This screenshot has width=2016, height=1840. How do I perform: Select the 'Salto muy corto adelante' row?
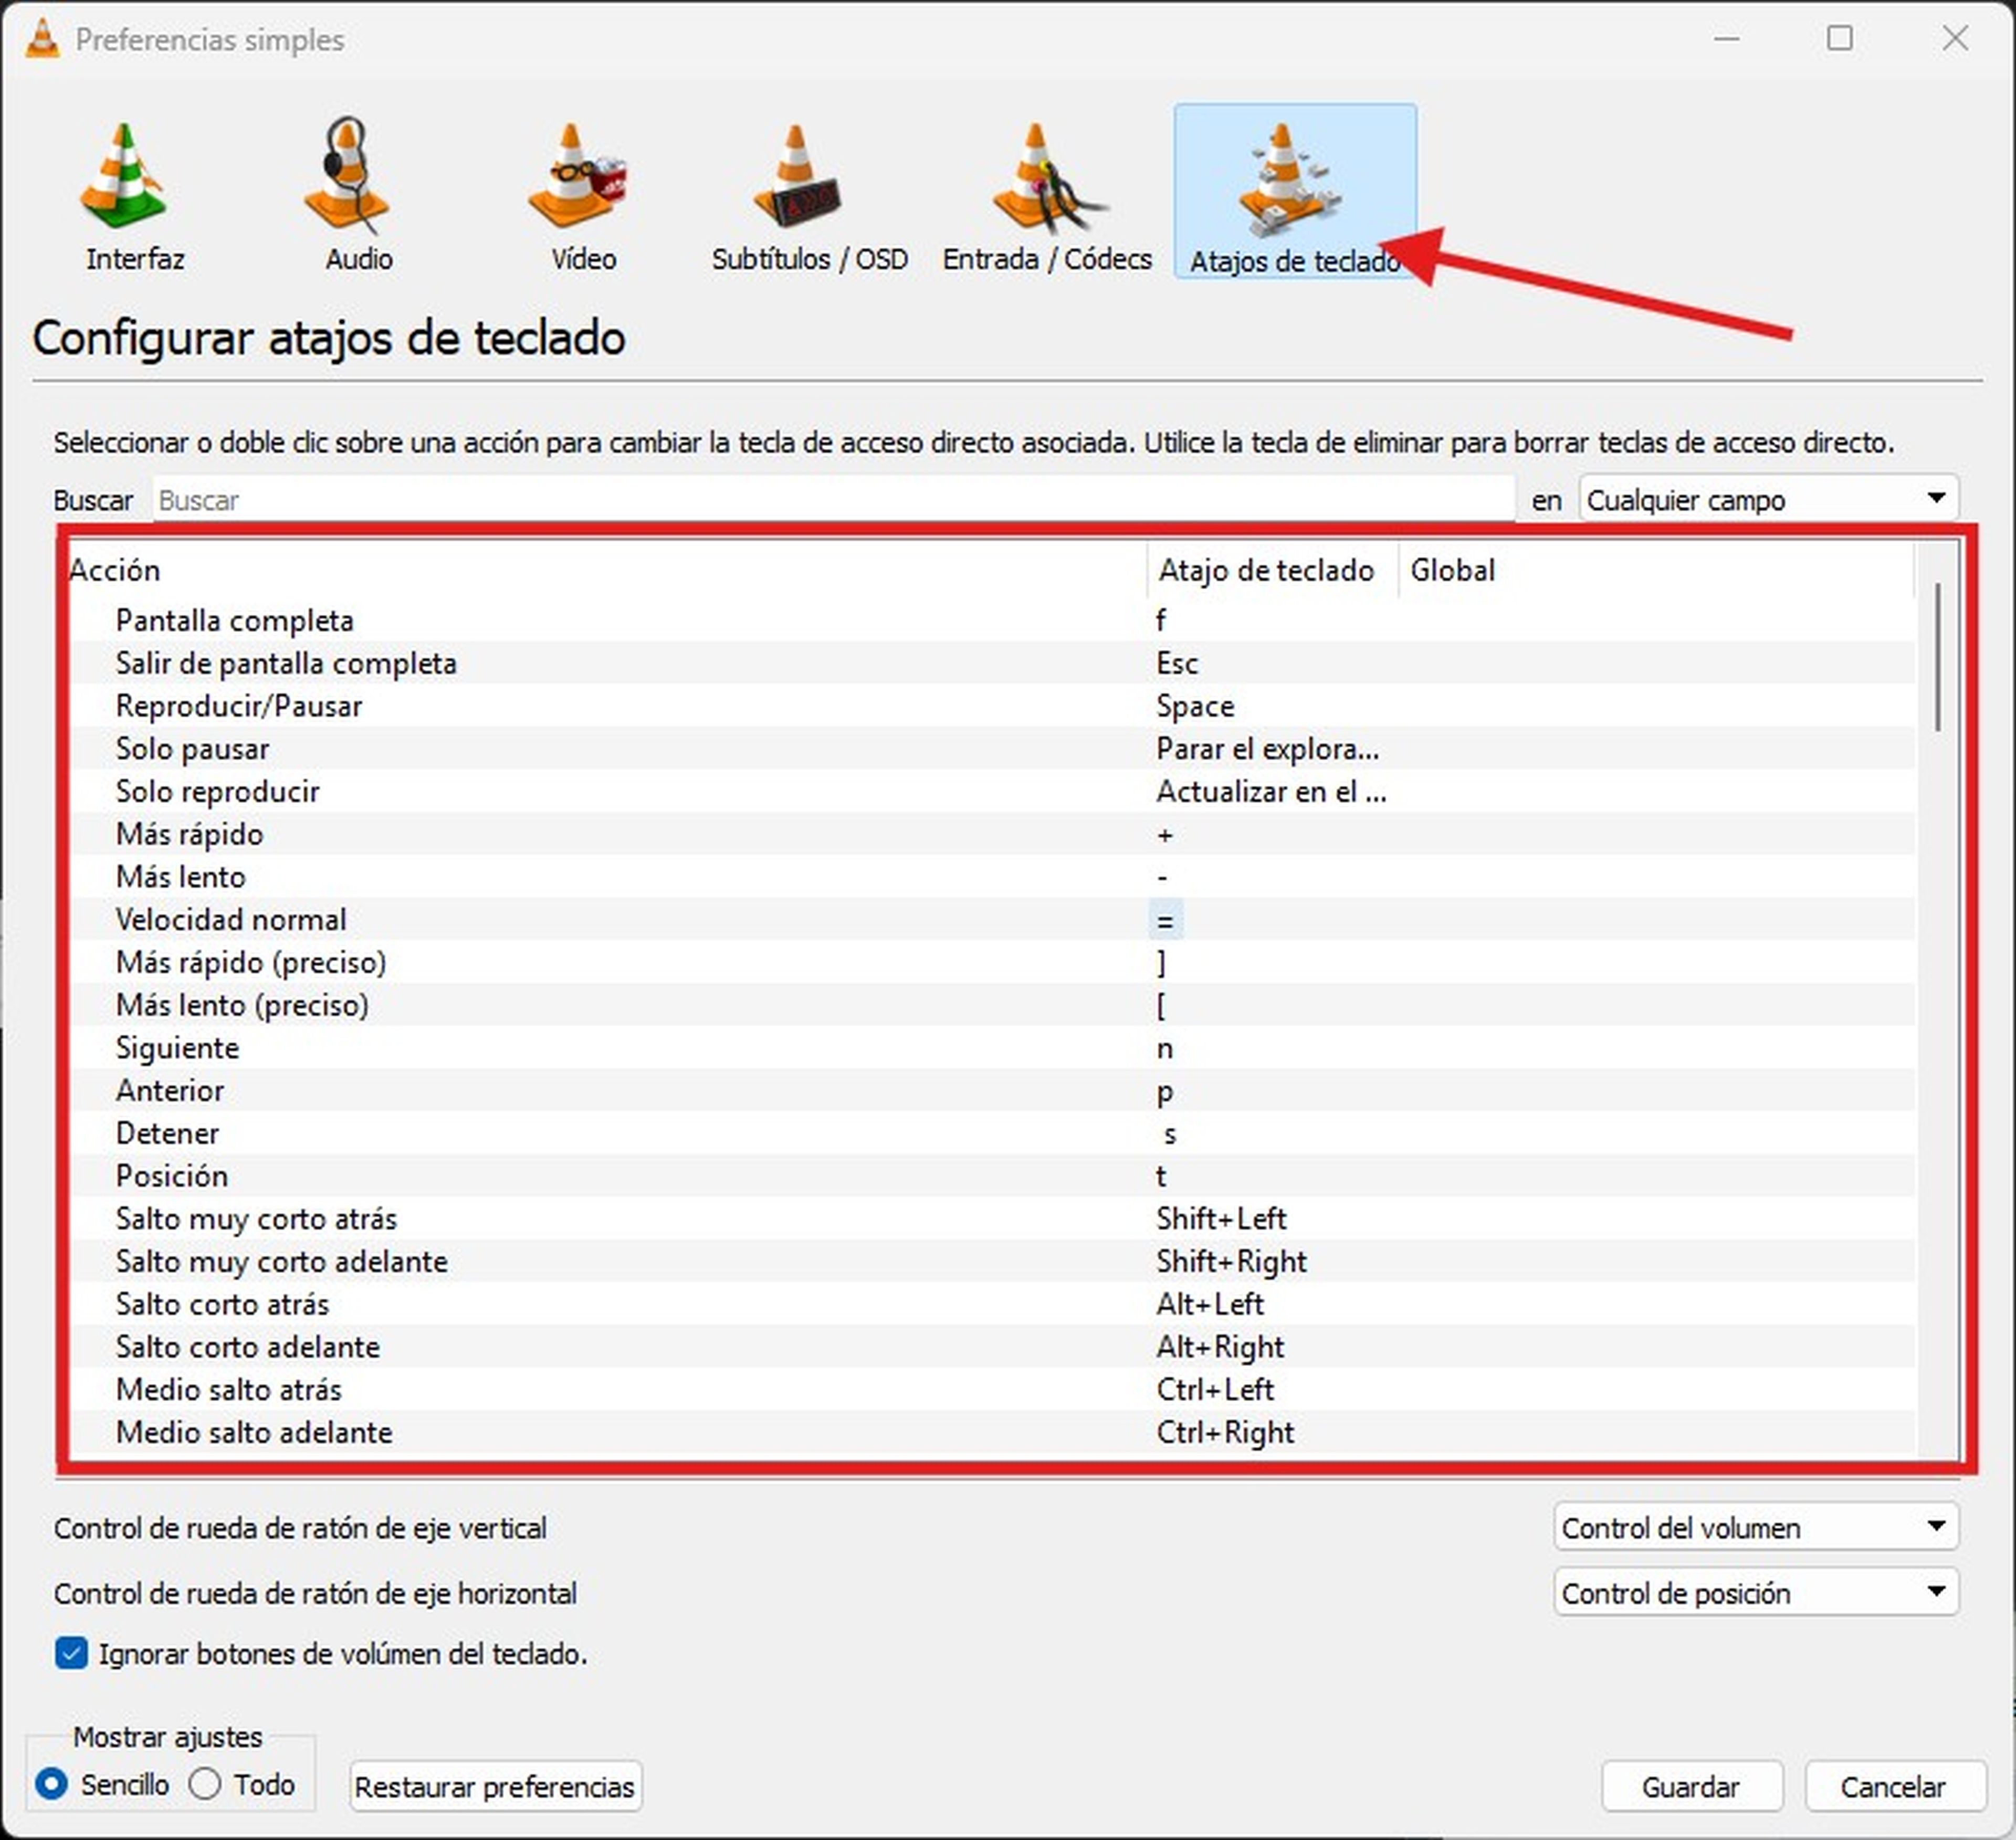point(992,1261)
